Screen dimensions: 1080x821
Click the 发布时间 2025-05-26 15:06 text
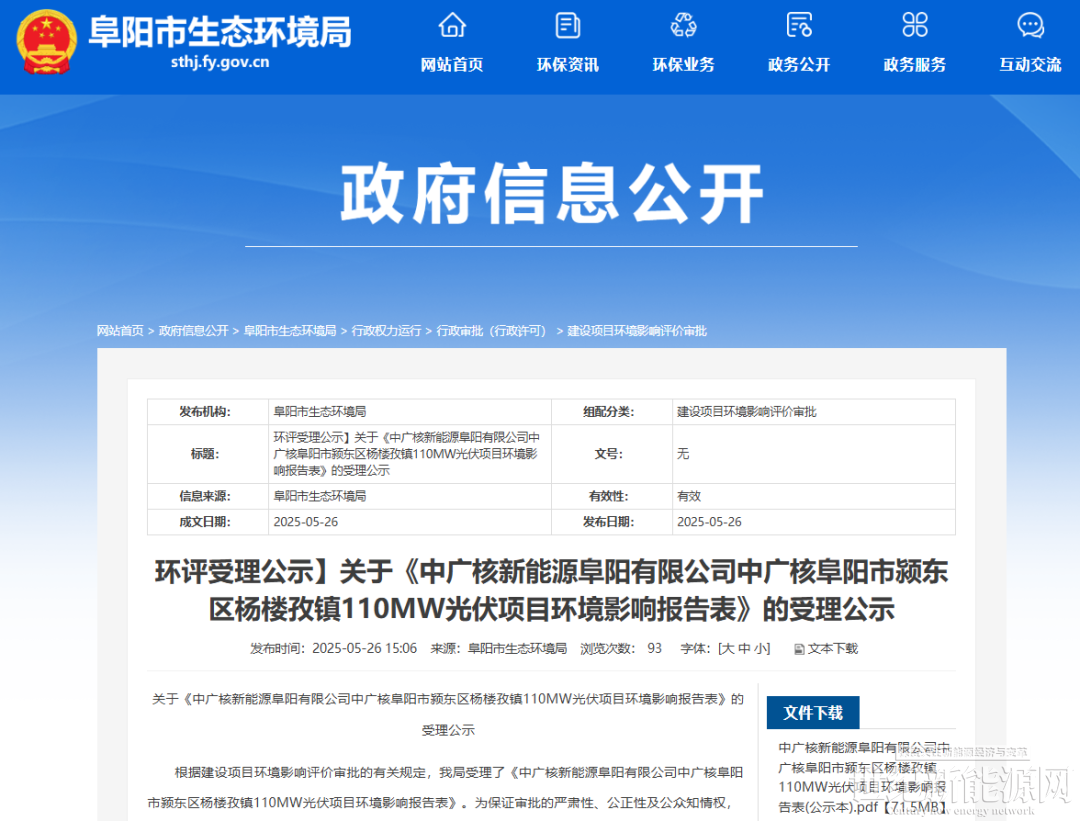[x=333, y=649]
